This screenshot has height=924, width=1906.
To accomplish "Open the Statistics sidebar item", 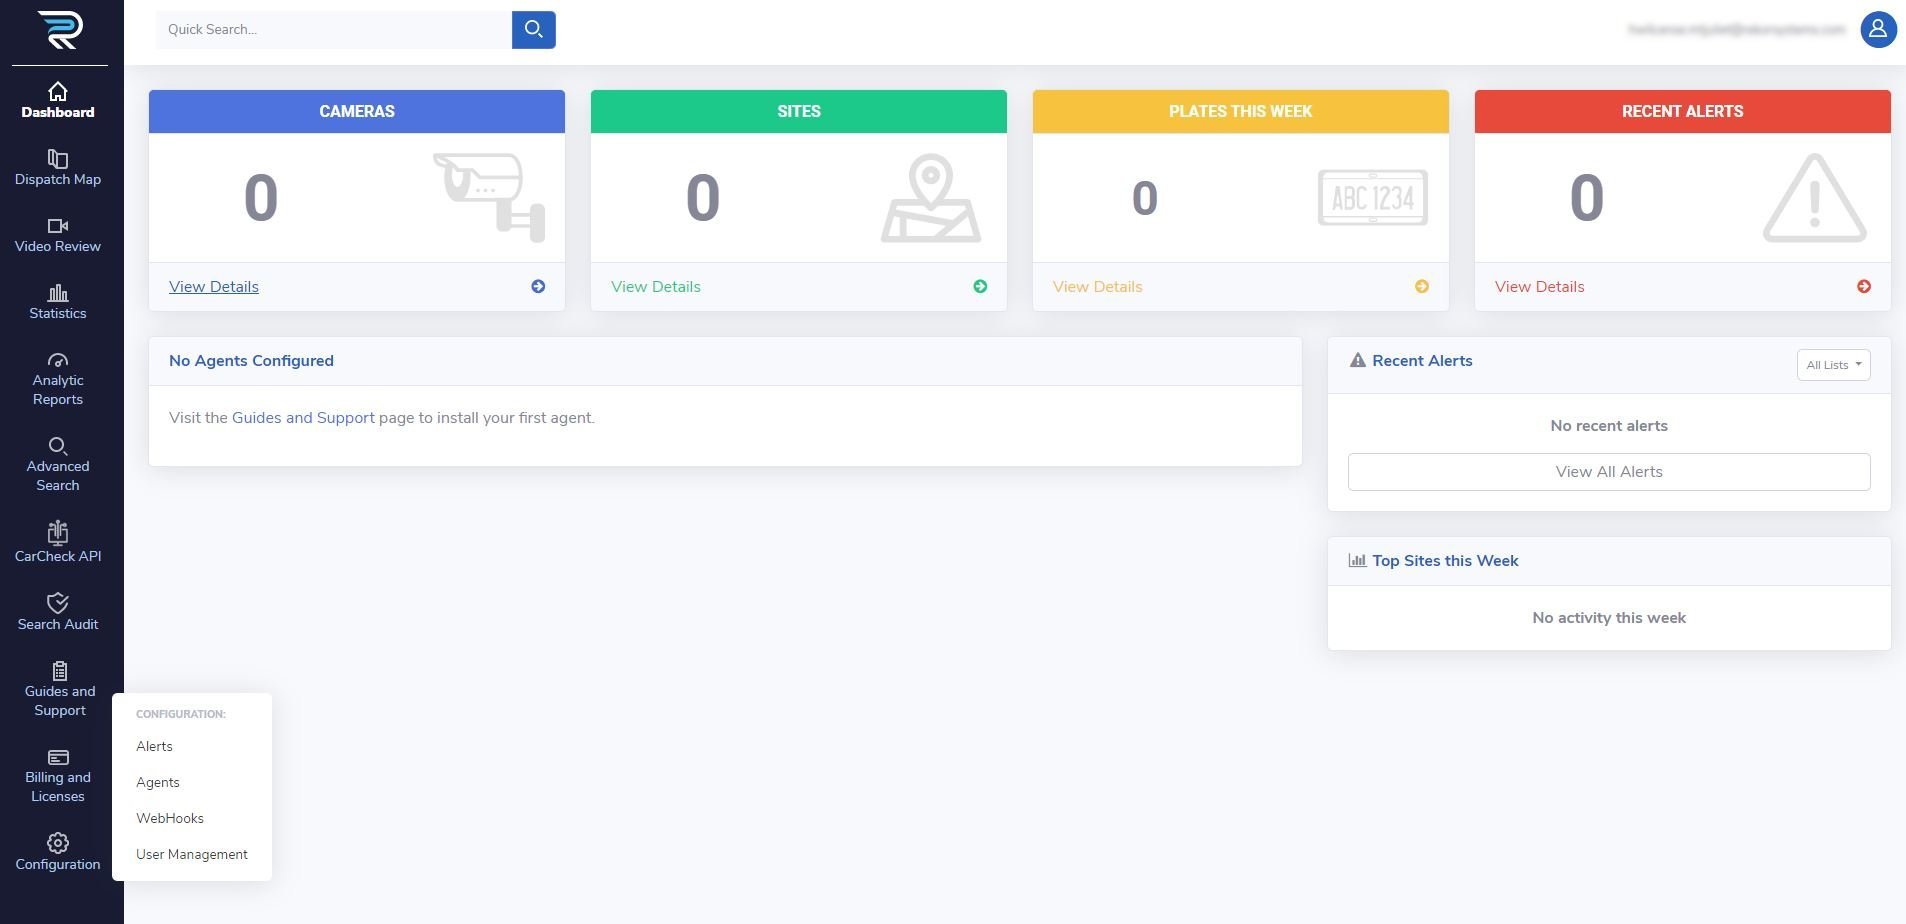I will 58,302.
